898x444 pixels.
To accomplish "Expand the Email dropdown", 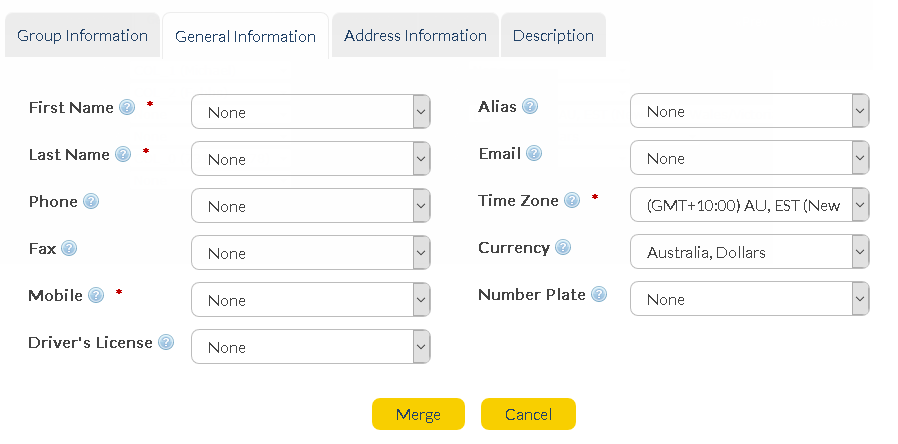I will pyautogui.click(x=749, y=158).
